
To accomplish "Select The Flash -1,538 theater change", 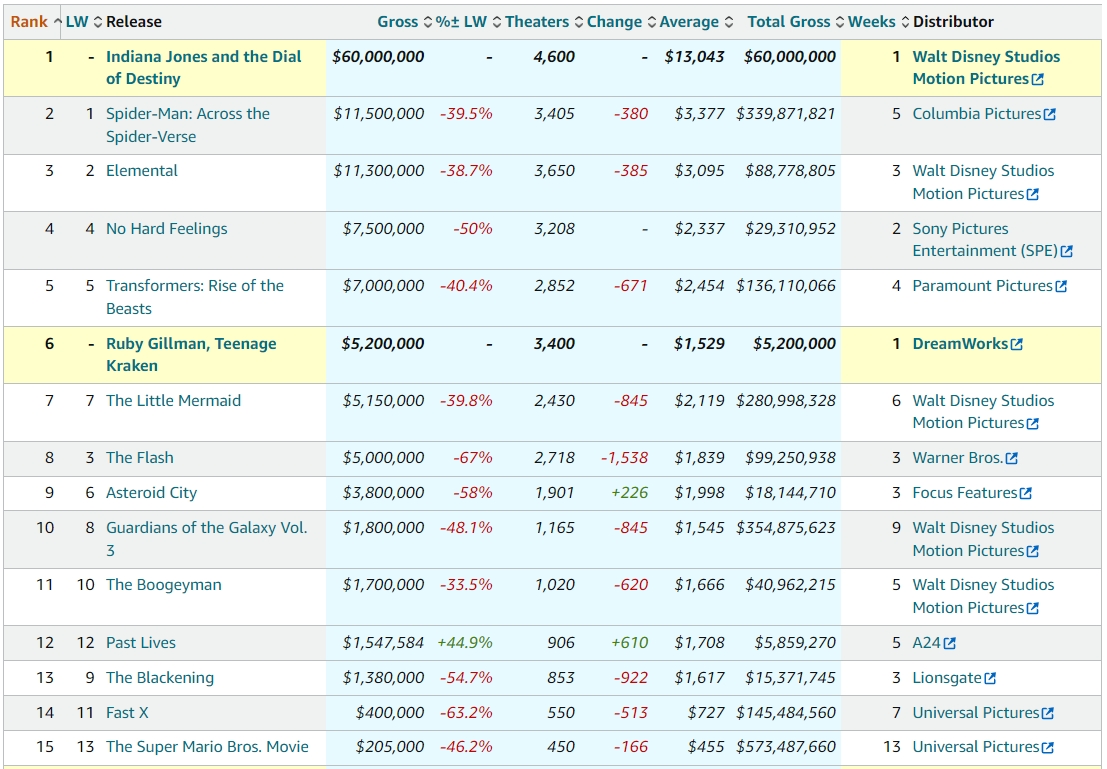I will pyautogui.click(x=625, y=458).
